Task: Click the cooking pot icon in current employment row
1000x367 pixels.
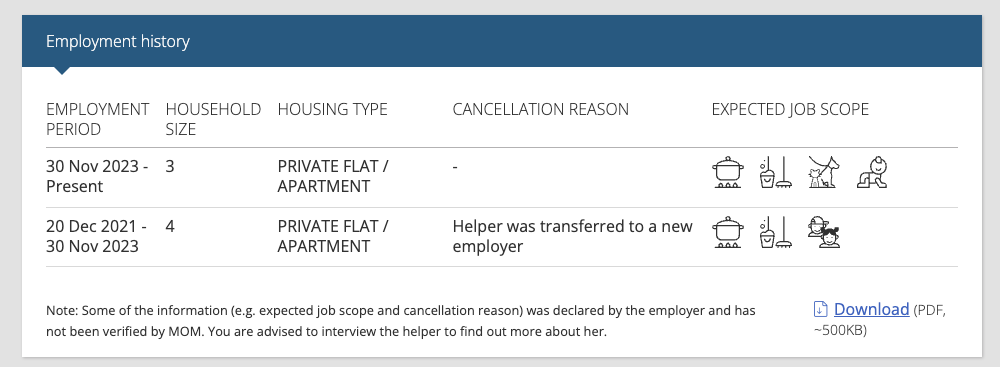Action: (x=728, y=172)
